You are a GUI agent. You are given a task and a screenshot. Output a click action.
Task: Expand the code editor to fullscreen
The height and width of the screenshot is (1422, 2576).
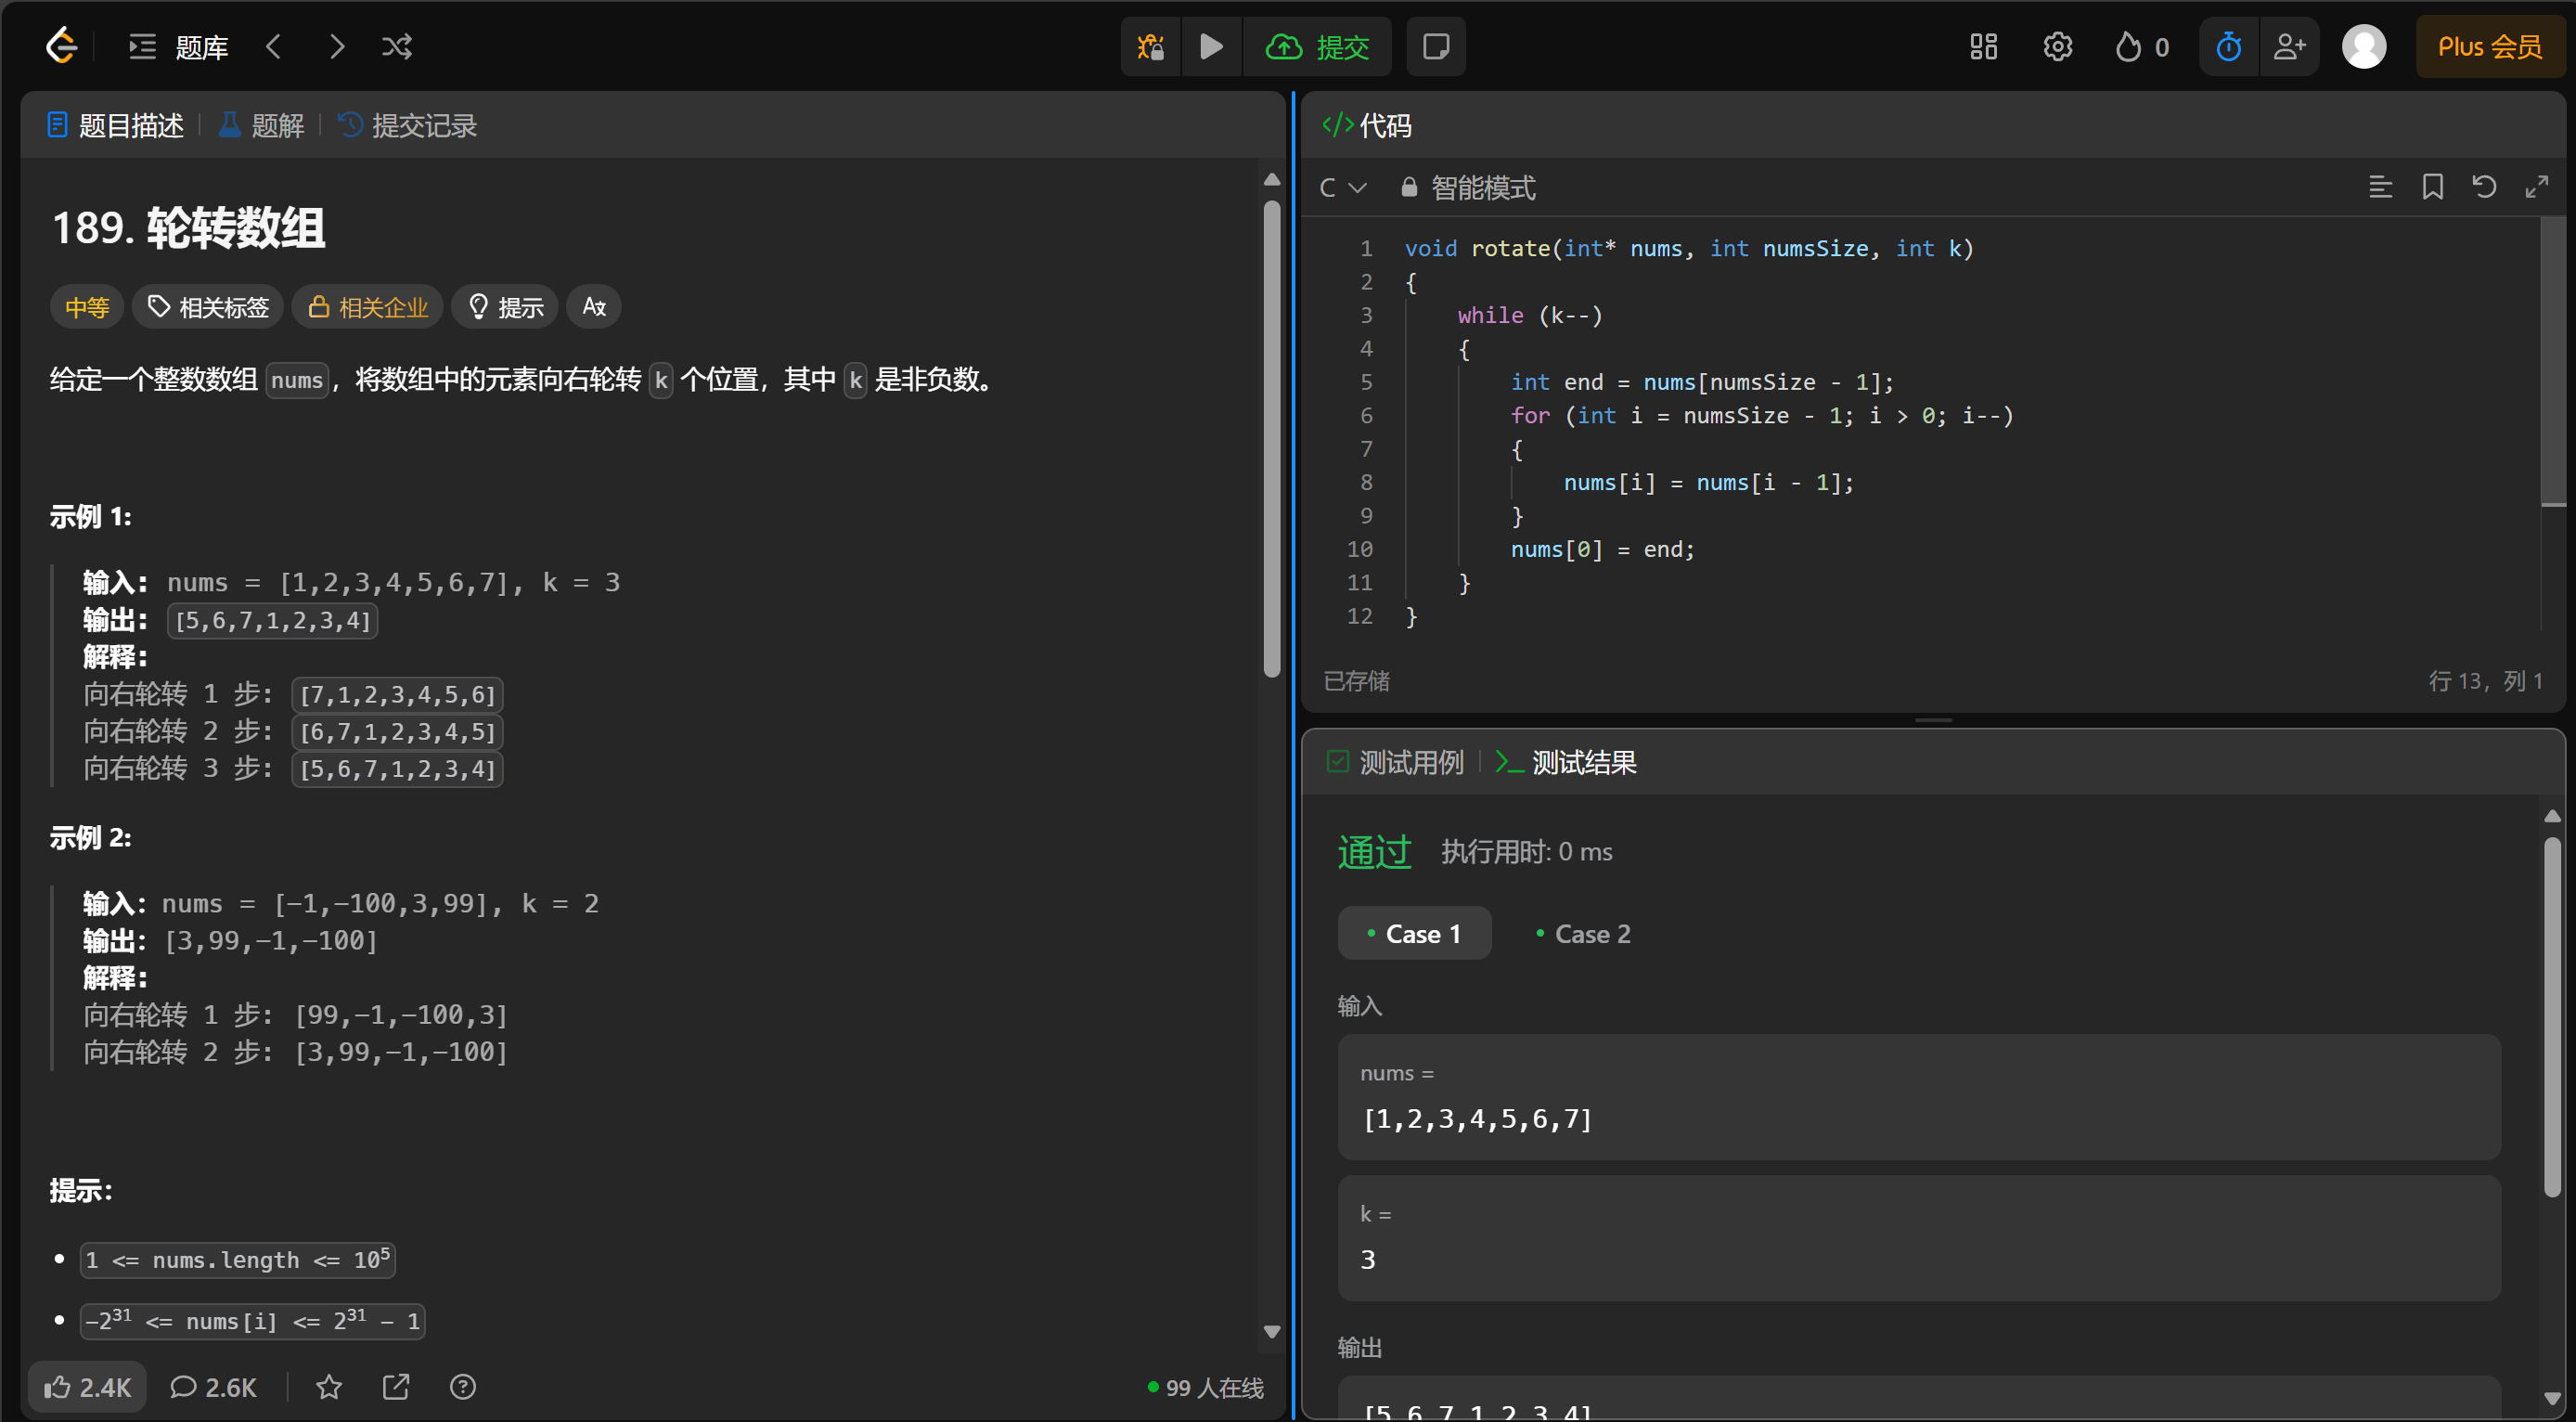pyautogui.click(x=2536, y=187)
